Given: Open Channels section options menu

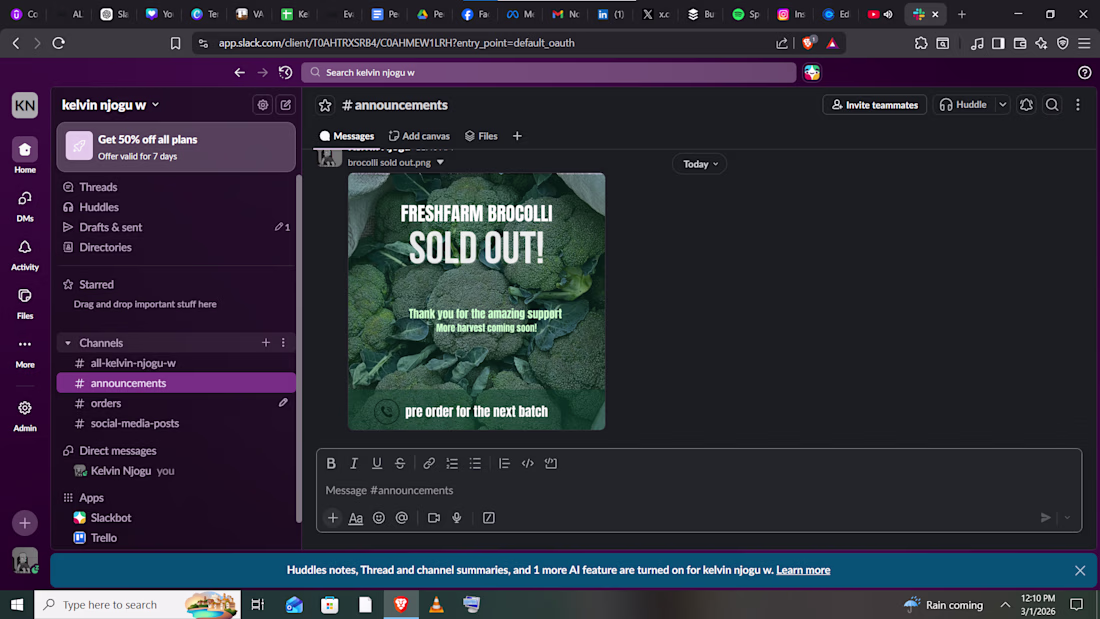Looking at the screenshot, I should pyautogui.click(x=283, y=342).
